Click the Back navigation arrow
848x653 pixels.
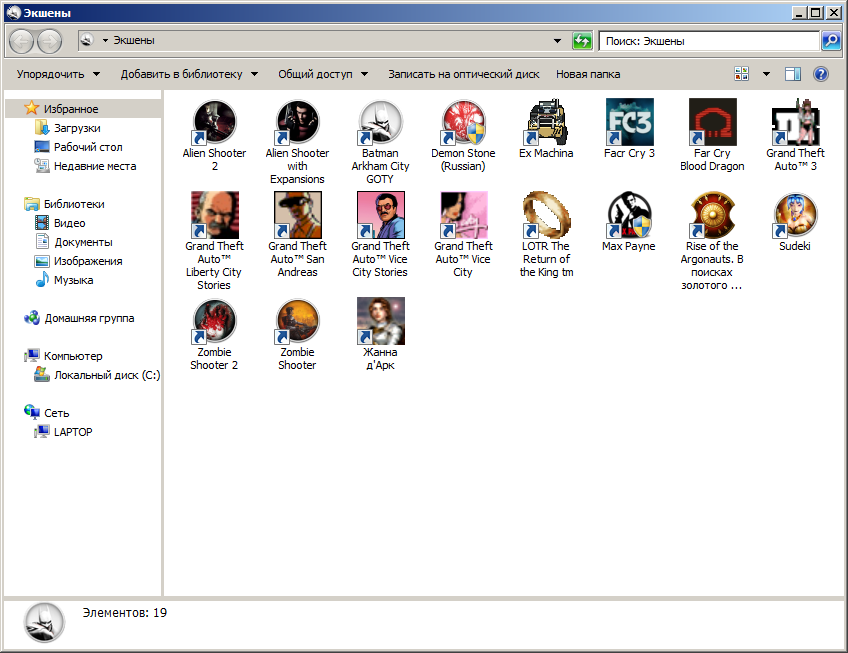point(22,41)
